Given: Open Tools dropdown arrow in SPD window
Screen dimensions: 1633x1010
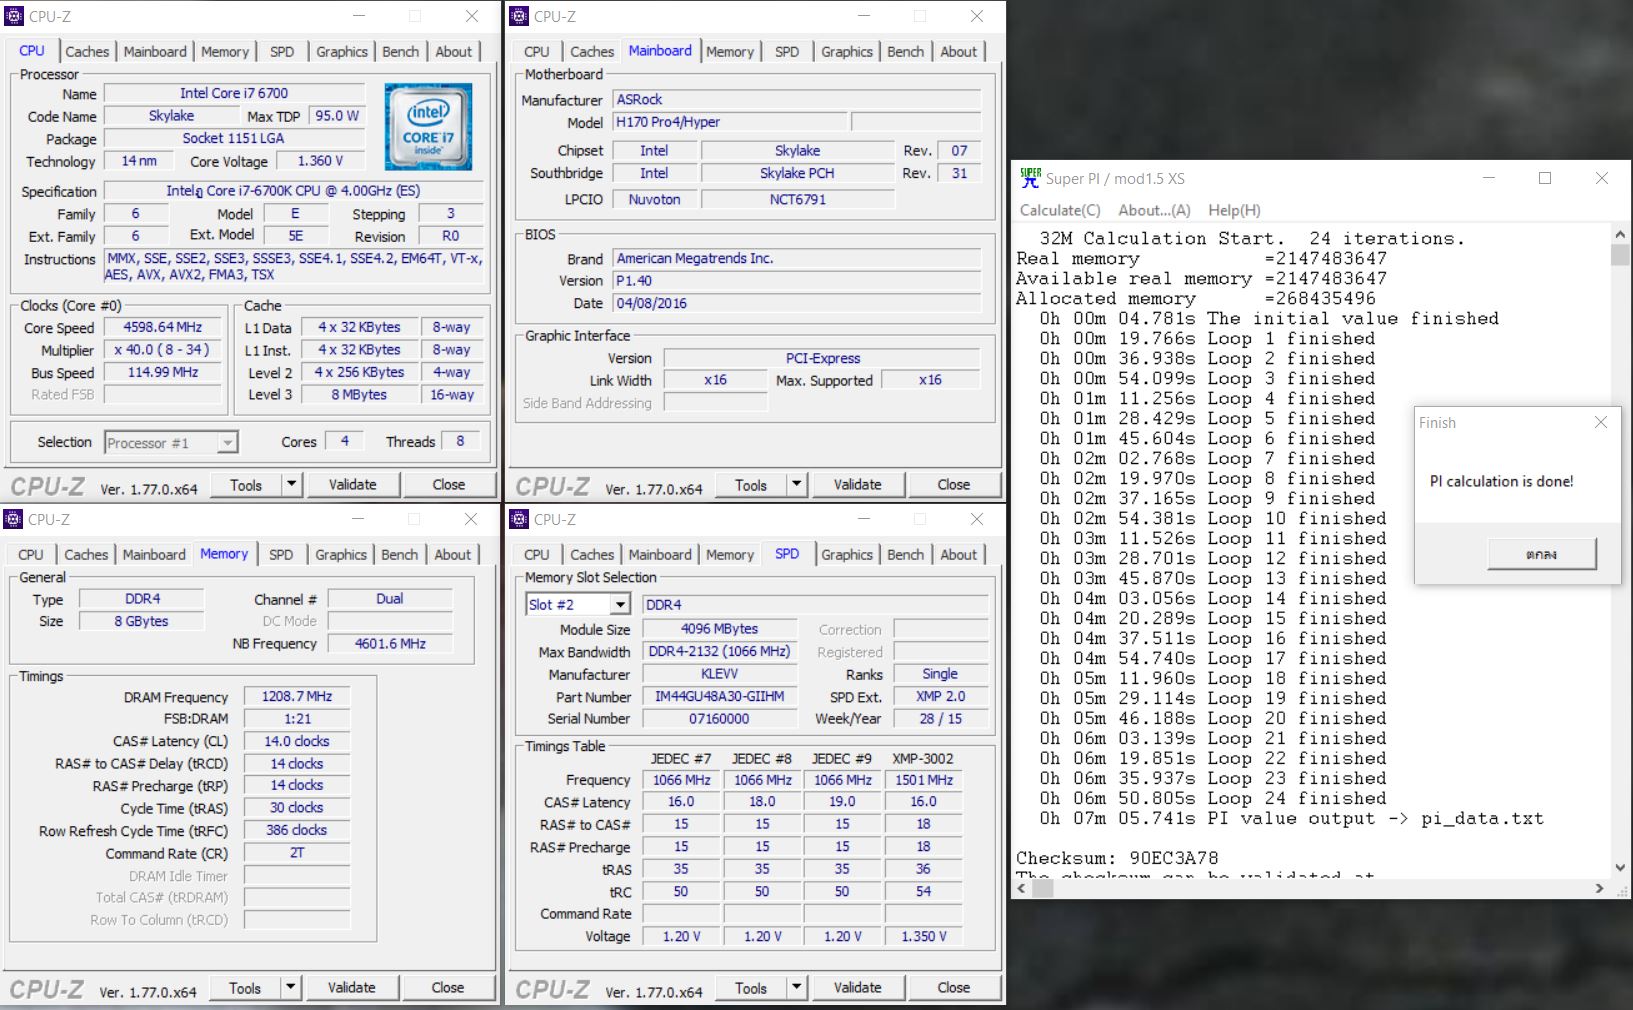Looking at the screenshot, I should (x=797, y=988).
